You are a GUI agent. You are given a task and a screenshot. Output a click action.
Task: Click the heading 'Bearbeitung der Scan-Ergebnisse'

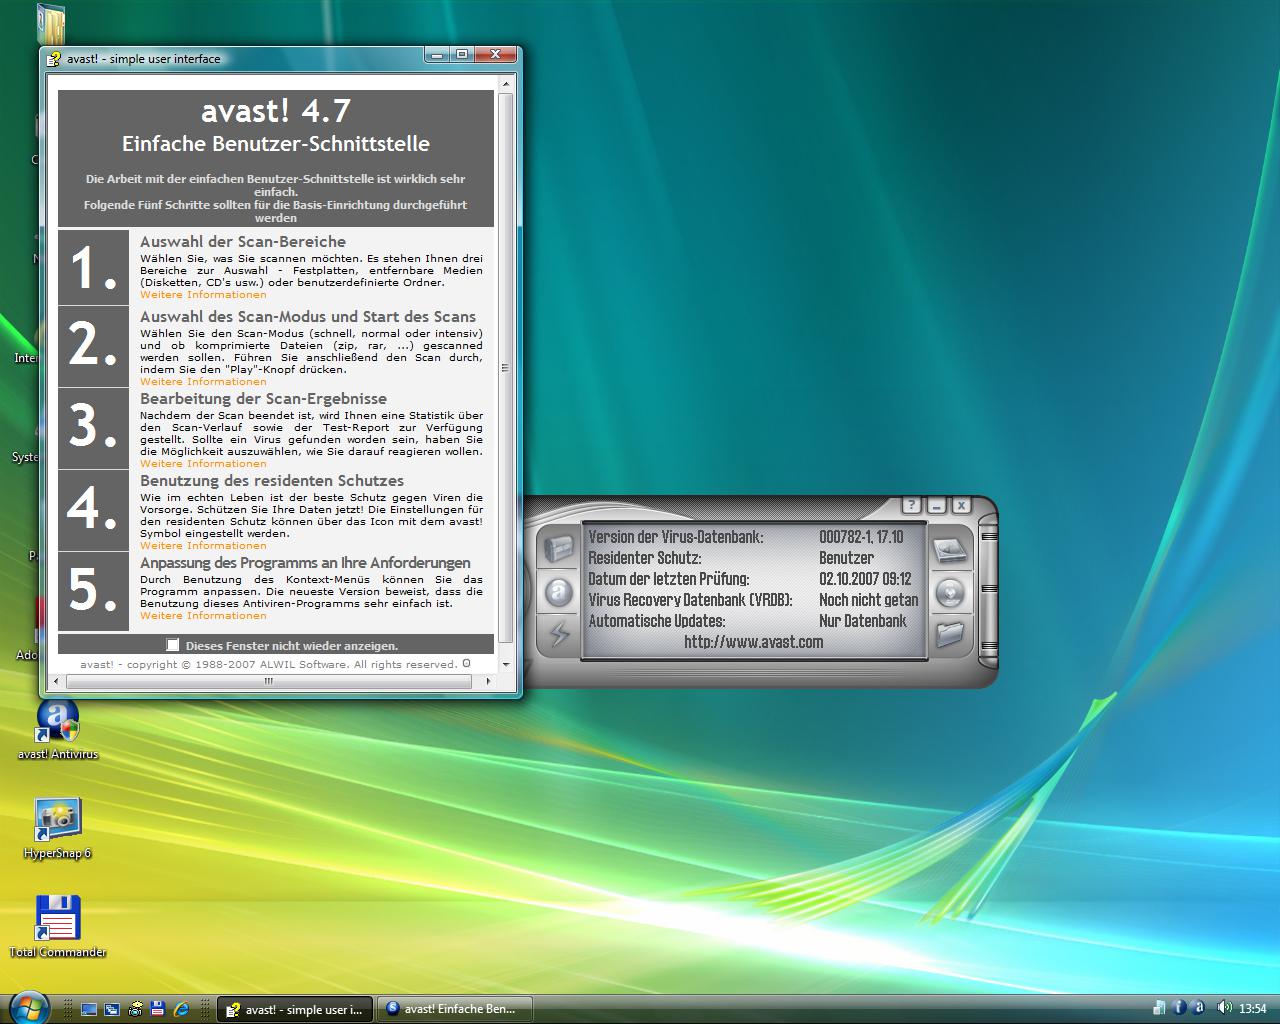(x=263, y=399)
